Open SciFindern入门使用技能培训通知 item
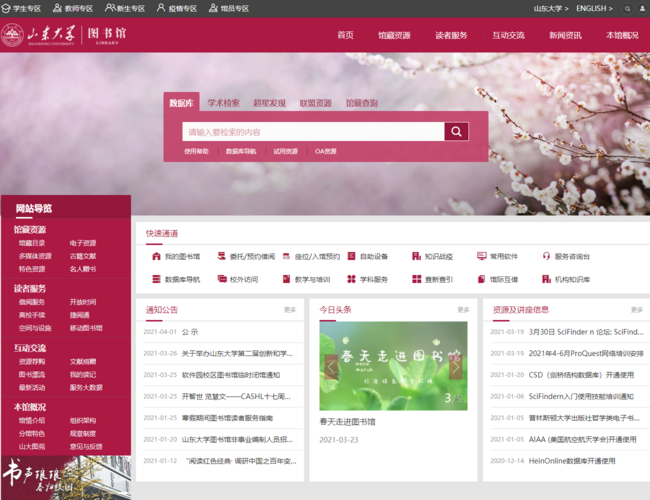The image size is (650, 500). pyautogui.click(x=581, y=396)
